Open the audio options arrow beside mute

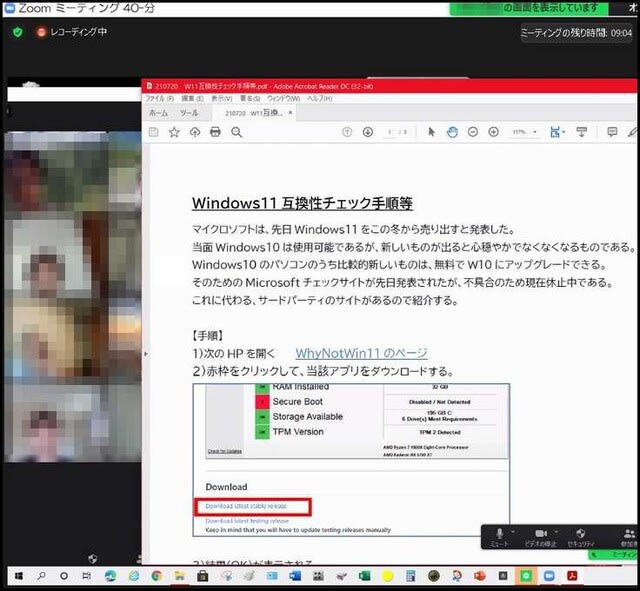[513, 531]
